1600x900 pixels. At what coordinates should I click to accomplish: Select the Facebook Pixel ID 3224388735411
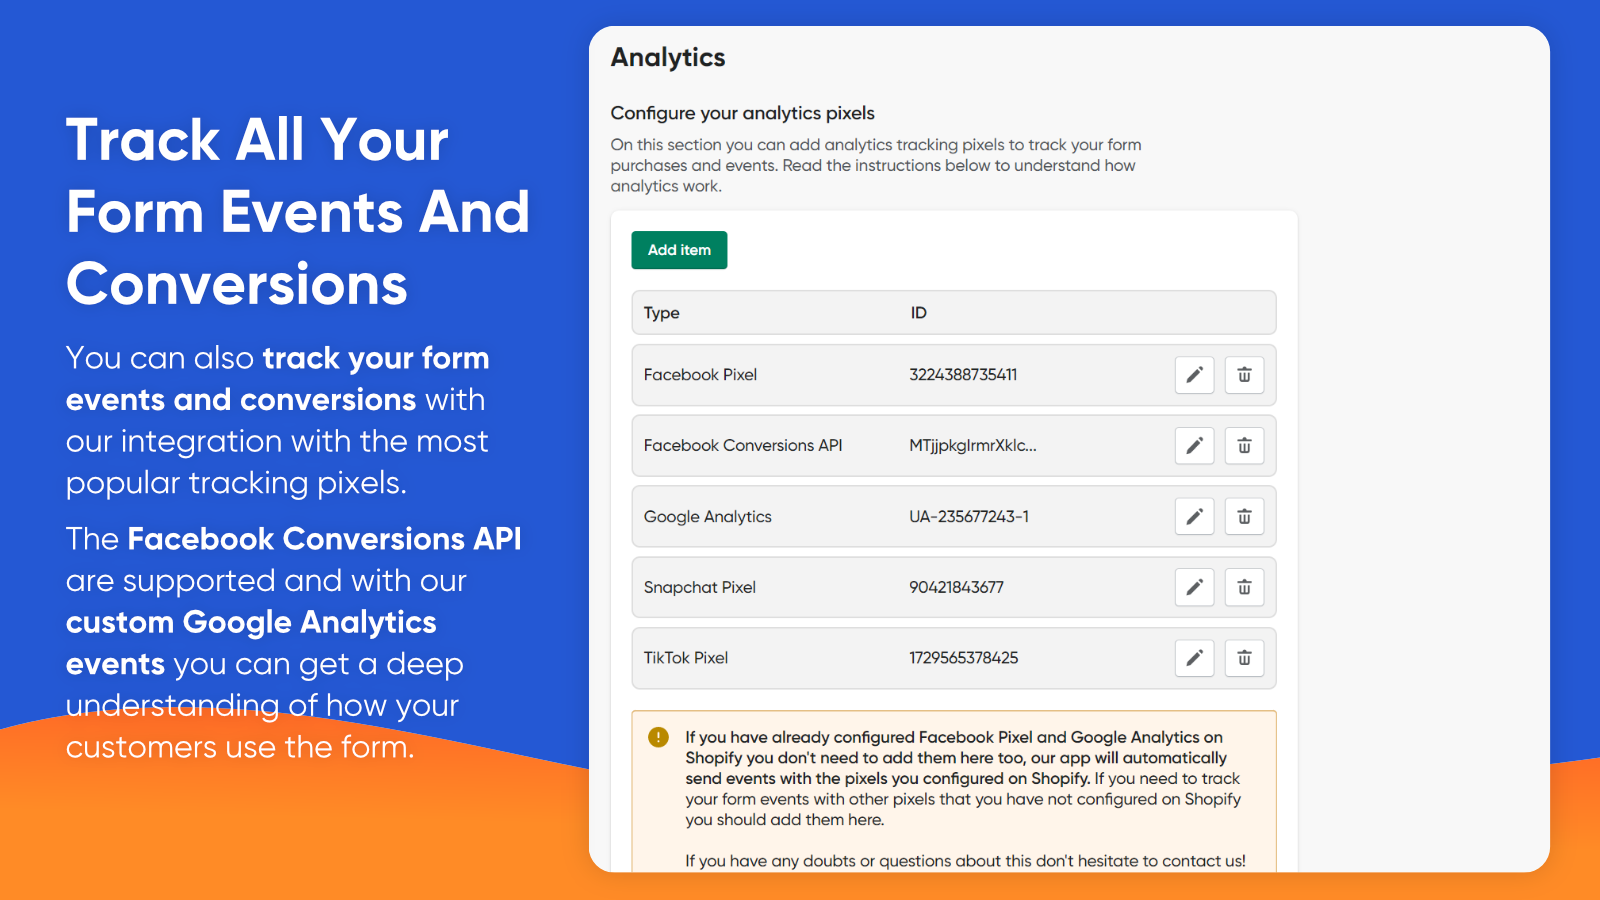click(x=963, y=375)
